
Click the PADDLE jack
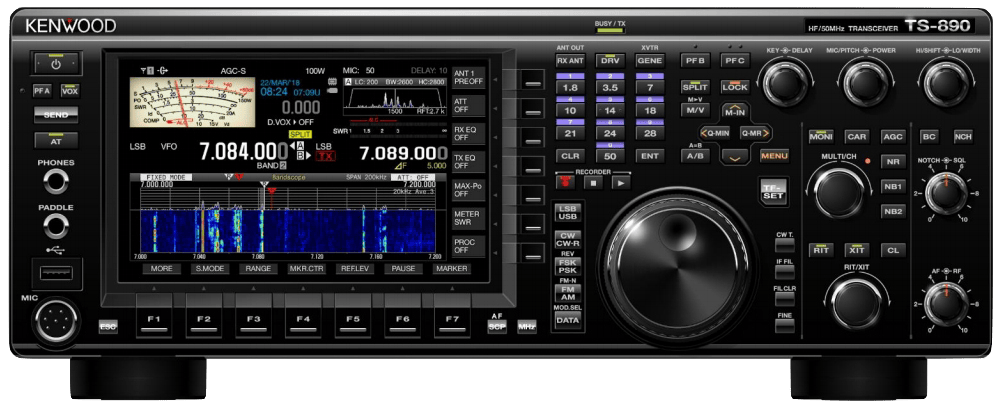(x=56, y=227)
